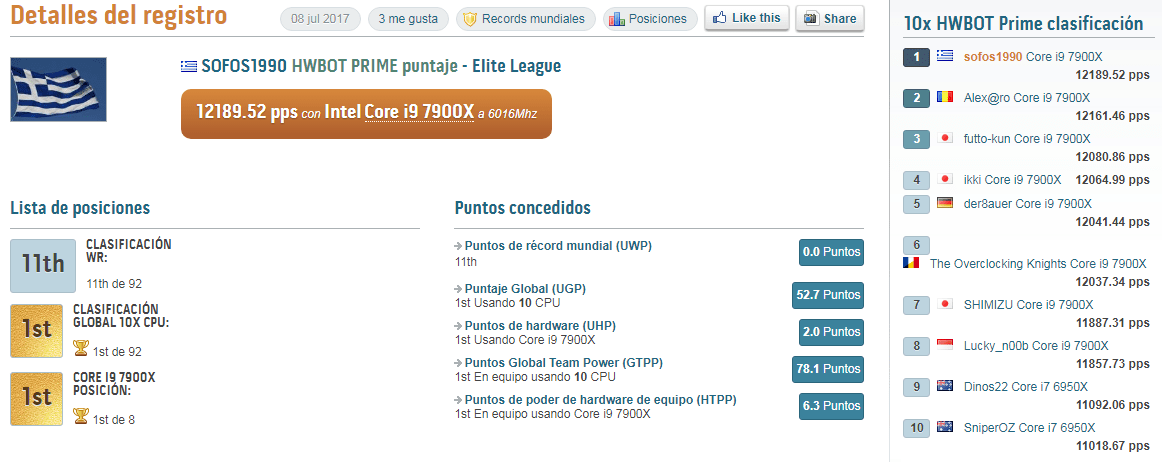
Task: Click the Share button
Action: 829,19
